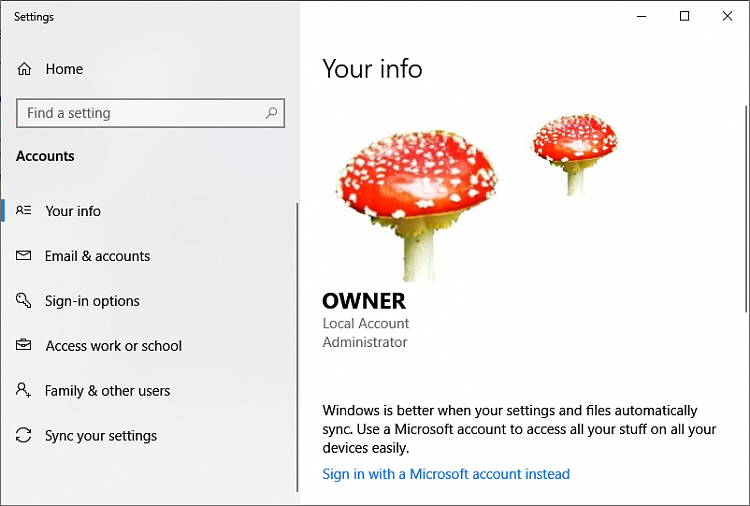Viewport: 750px width, 506px height.
Task: Click the Administrator label
Action: pyautogui.click(x=365, y=342)
